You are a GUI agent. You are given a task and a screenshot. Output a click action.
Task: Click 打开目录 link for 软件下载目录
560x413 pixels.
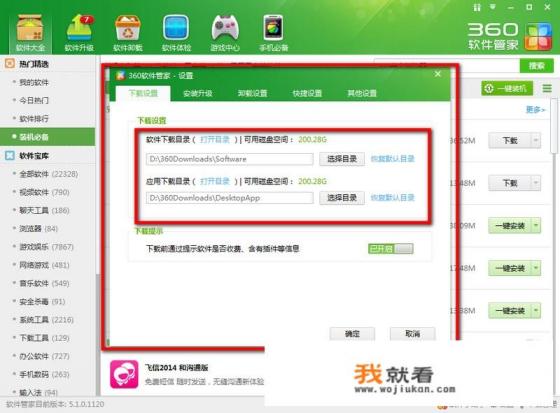[x=215, y=139]
